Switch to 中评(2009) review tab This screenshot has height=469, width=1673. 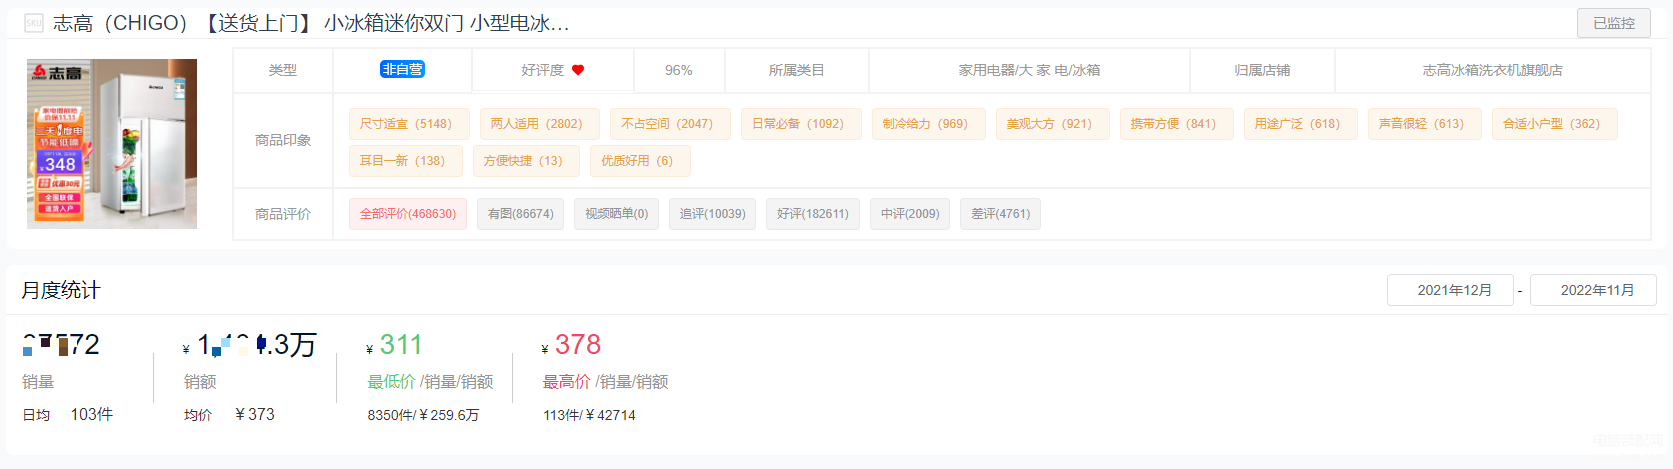point(910,214)
